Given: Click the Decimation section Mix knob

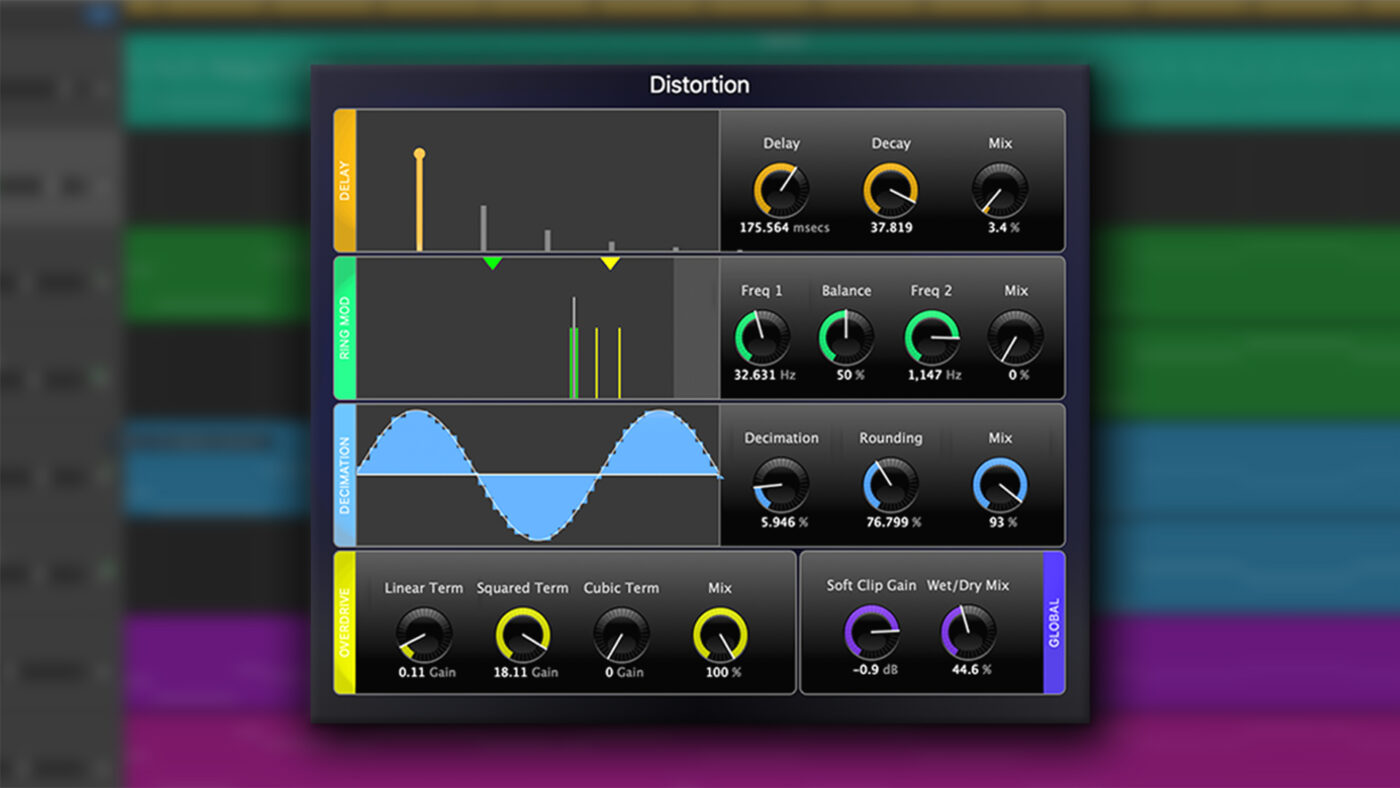Looking at the screenshot, I should click(x=1000, y=485).
